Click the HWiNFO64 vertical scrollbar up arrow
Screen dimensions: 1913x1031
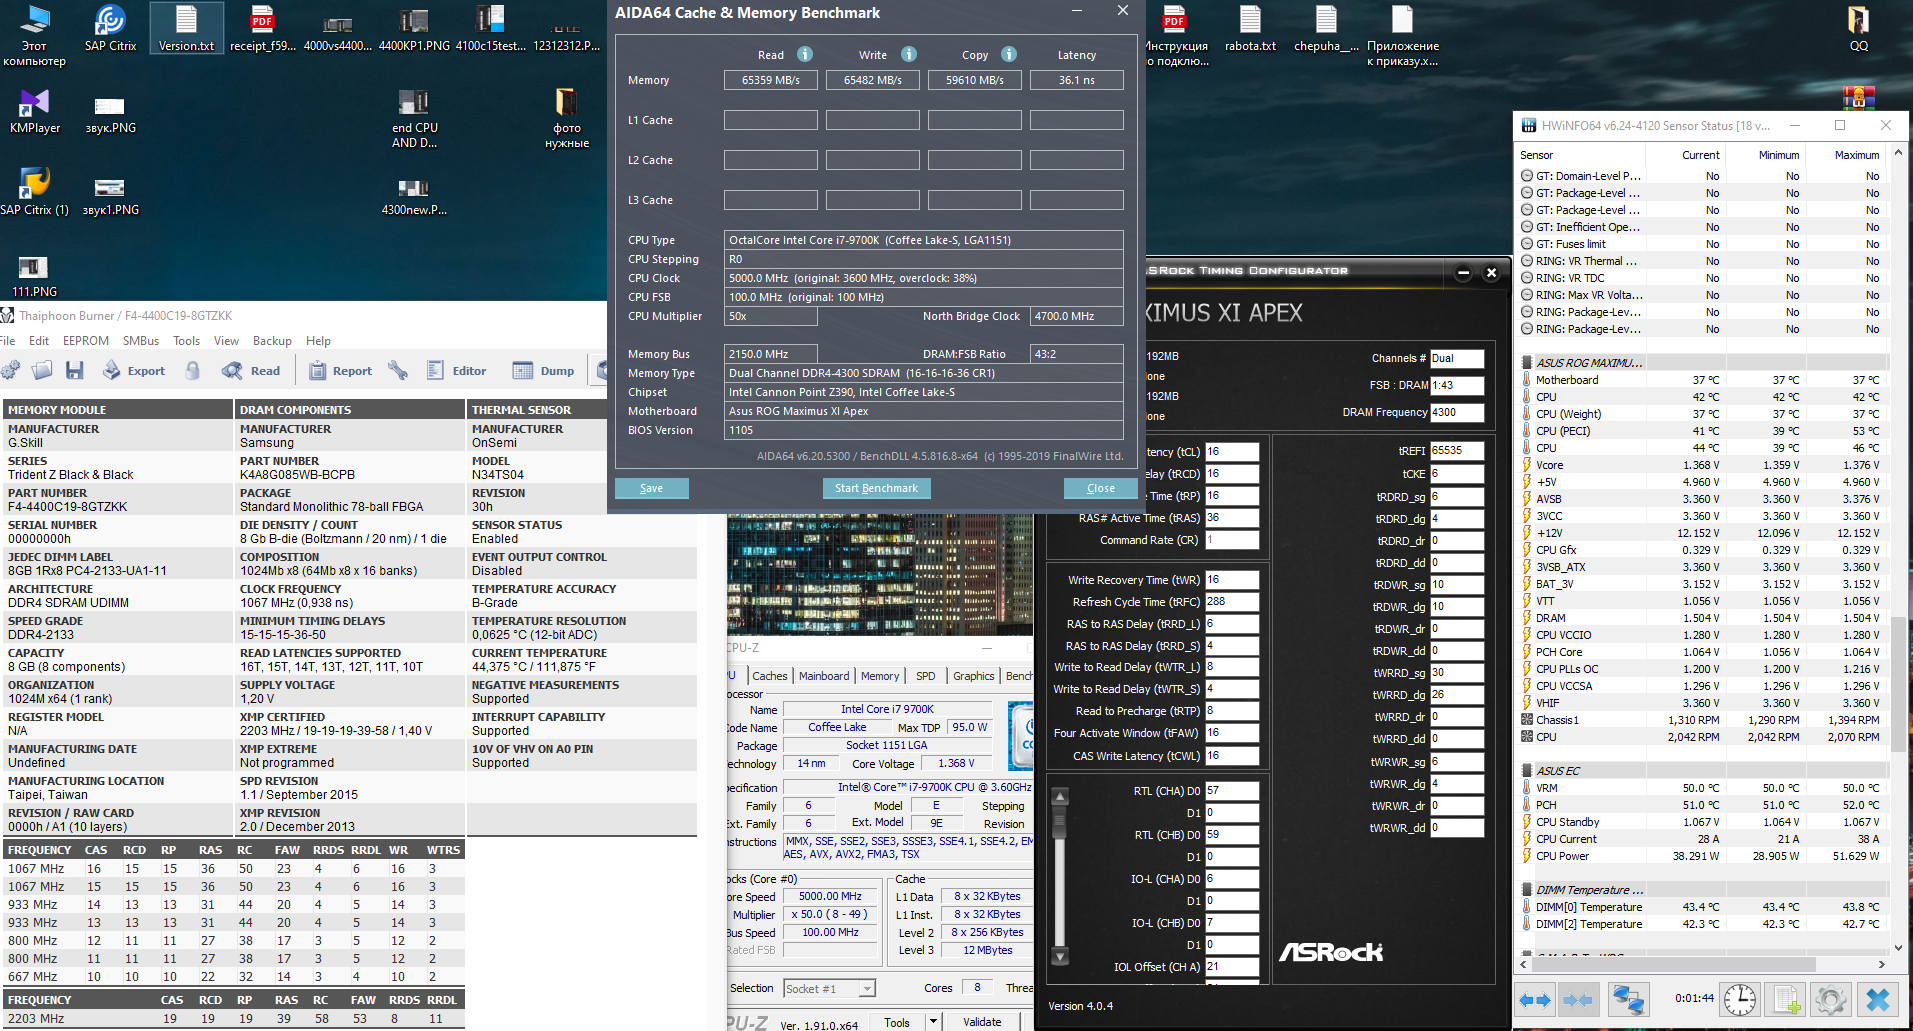tap(1898, 155)
